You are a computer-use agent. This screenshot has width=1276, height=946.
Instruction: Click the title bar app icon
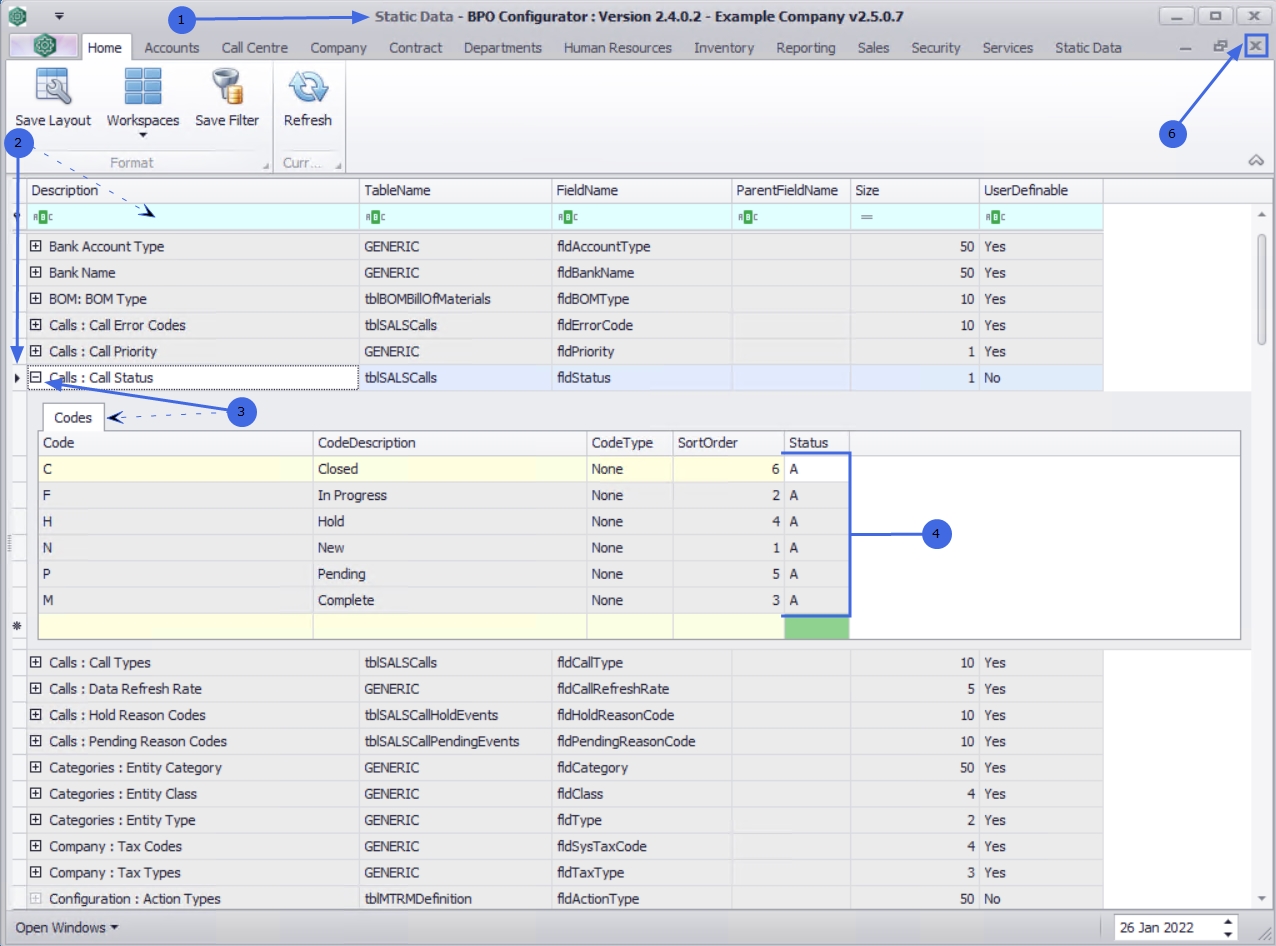pos(17,16)
